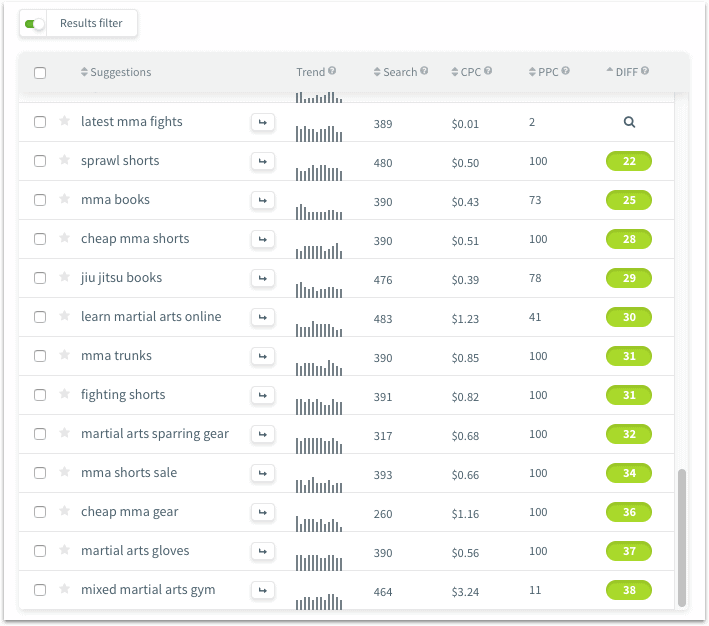Check the select-all checkbox in the header
Viewport: 709px width, 626px height.
click(40, 72)
